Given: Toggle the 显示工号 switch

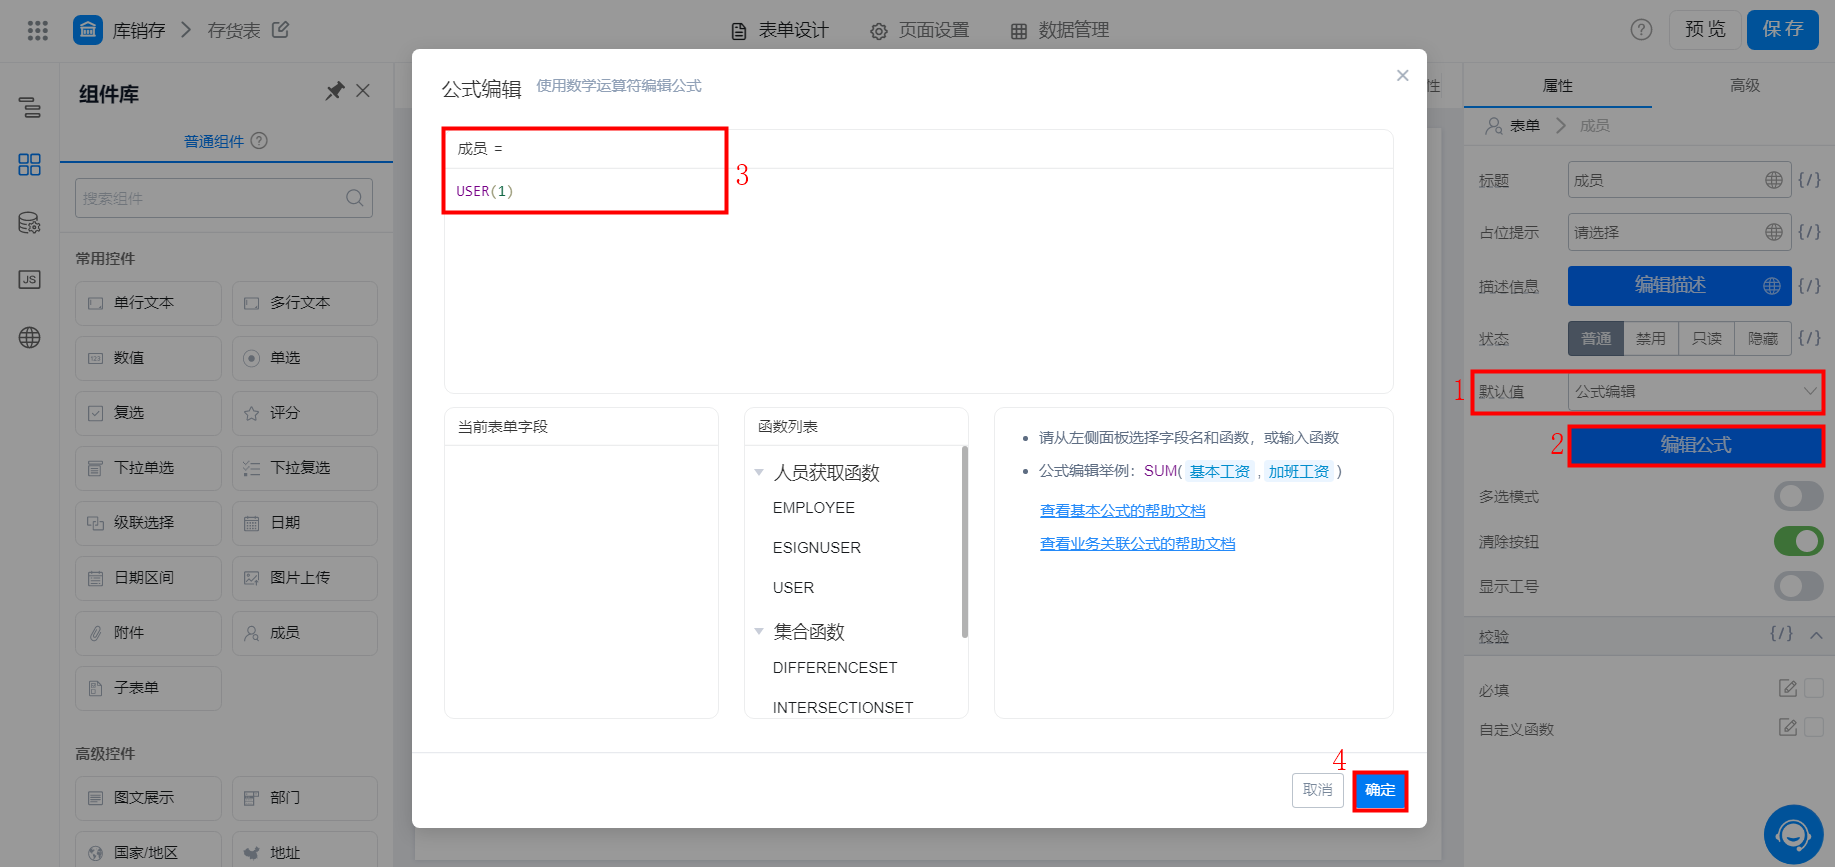Looking at the screenshot, I should point(1798,586).
